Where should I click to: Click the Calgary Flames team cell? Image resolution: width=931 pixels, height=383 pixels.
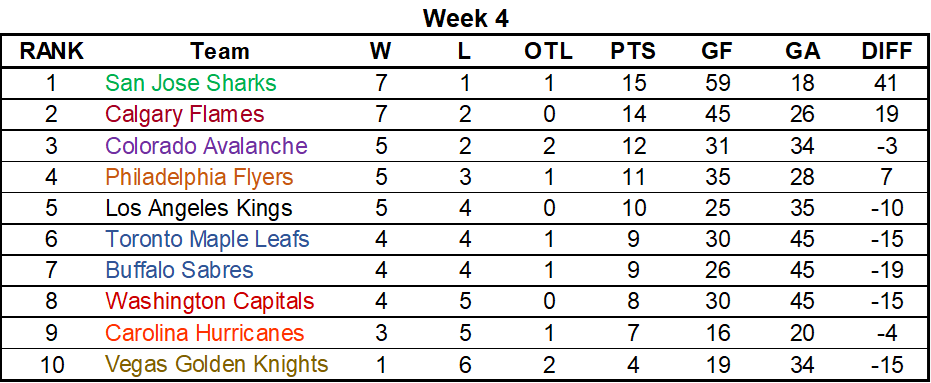pos(185,114)
